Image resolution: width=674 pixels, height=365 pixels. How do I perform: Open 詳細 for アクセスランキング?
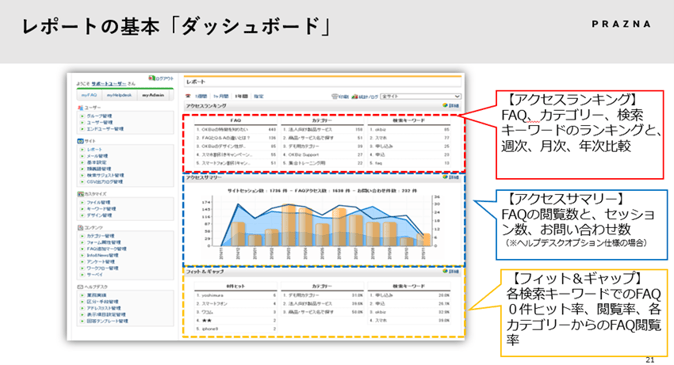(454, 106)
